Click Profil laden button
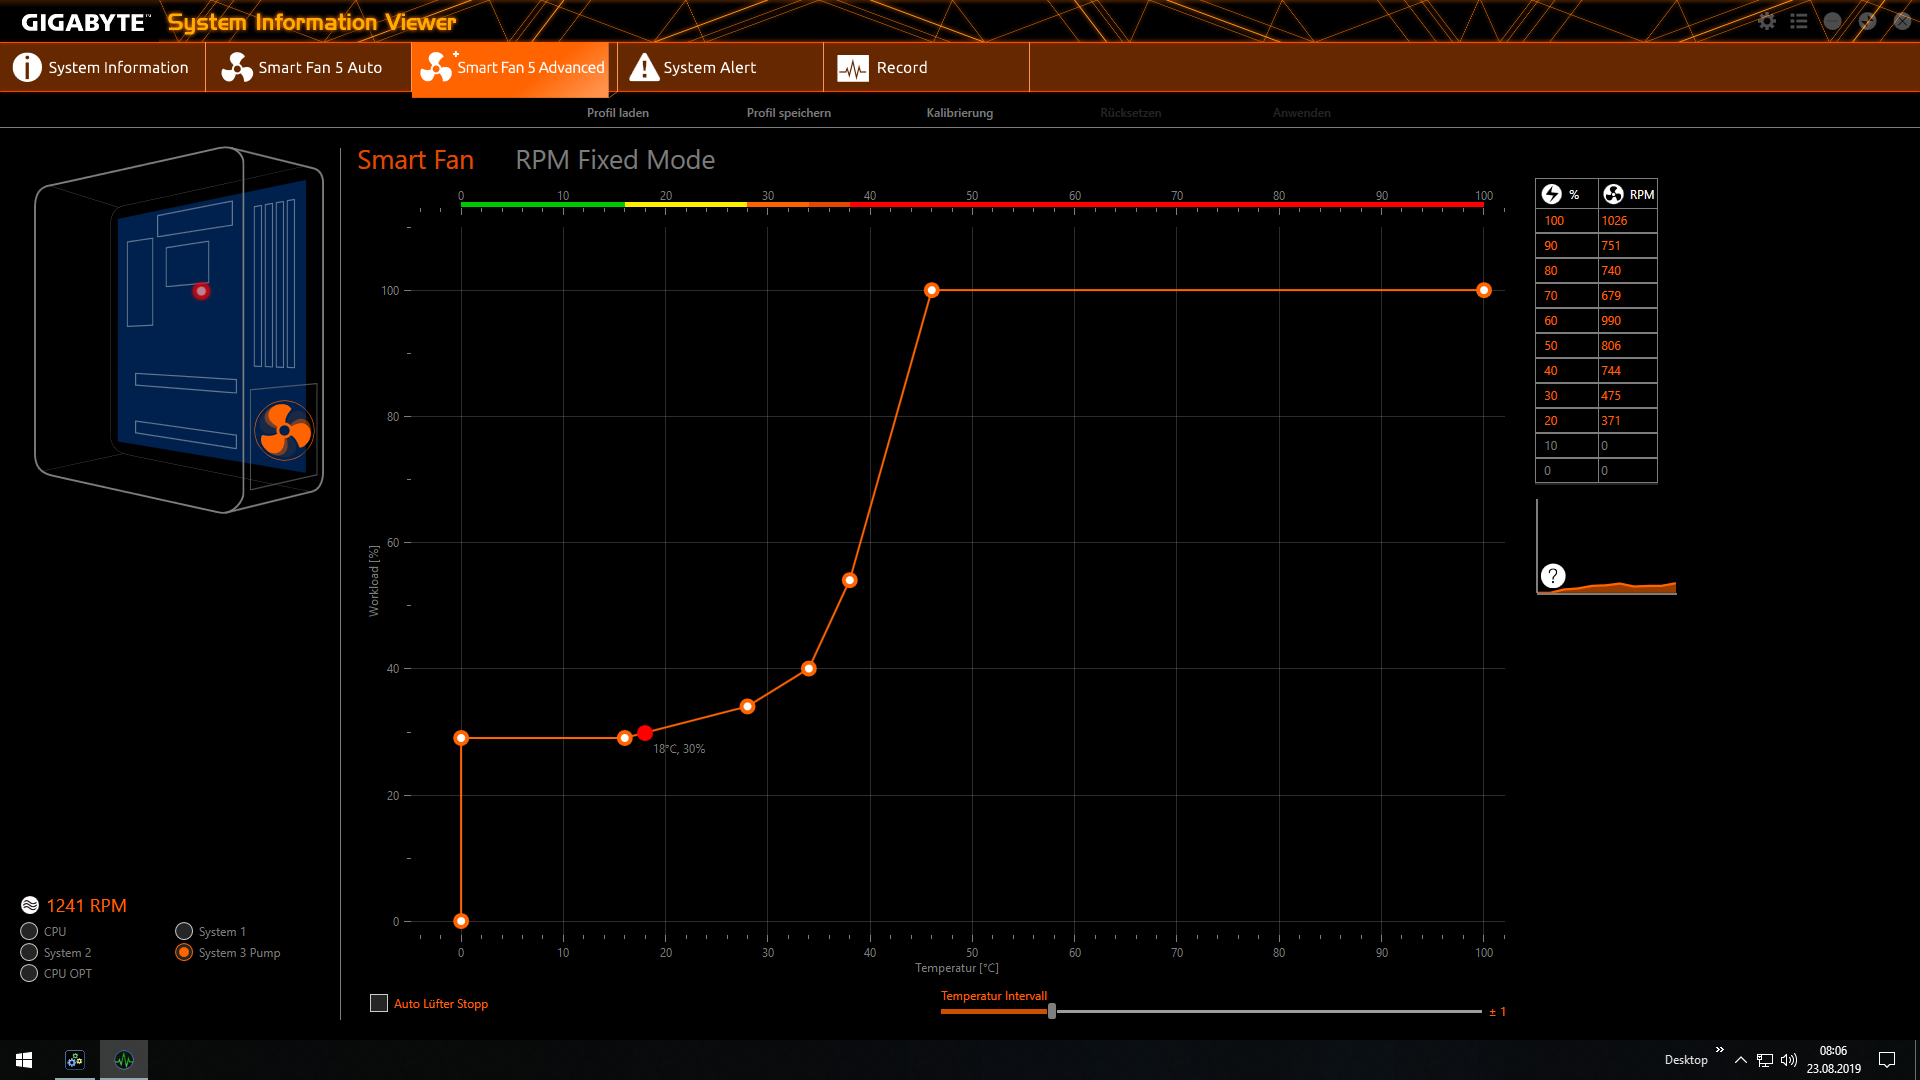1920x1080 pixels. point(617,113)
